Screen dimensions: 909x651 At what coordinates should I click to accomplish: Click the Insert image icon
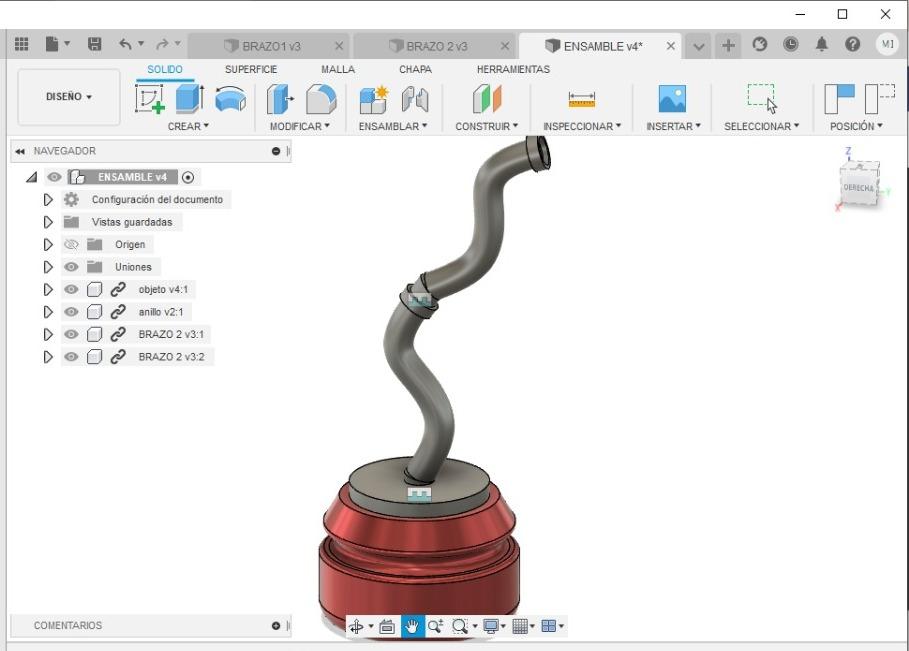point(672,99)
